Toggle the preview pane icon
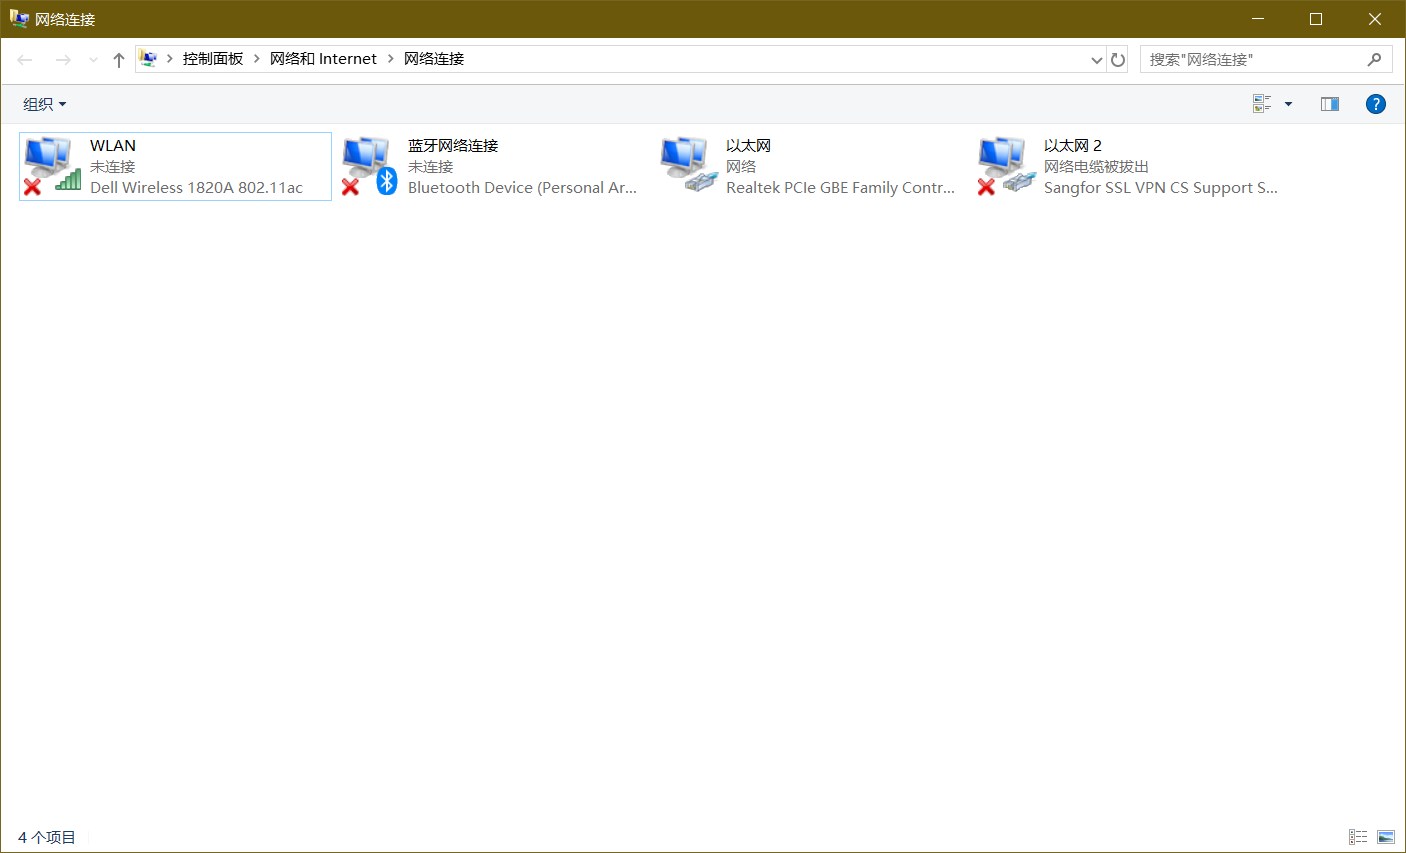Image resolution: width=1406 pixels, height=853 pixels. (1329, 104)
